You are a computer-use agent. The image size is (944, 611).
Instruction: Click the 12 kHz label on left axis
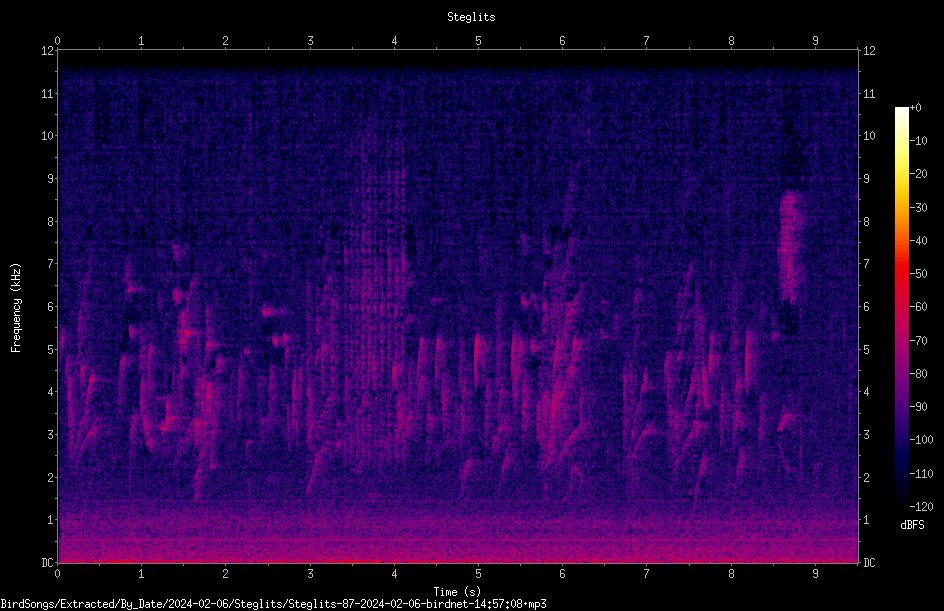[48, 51]
